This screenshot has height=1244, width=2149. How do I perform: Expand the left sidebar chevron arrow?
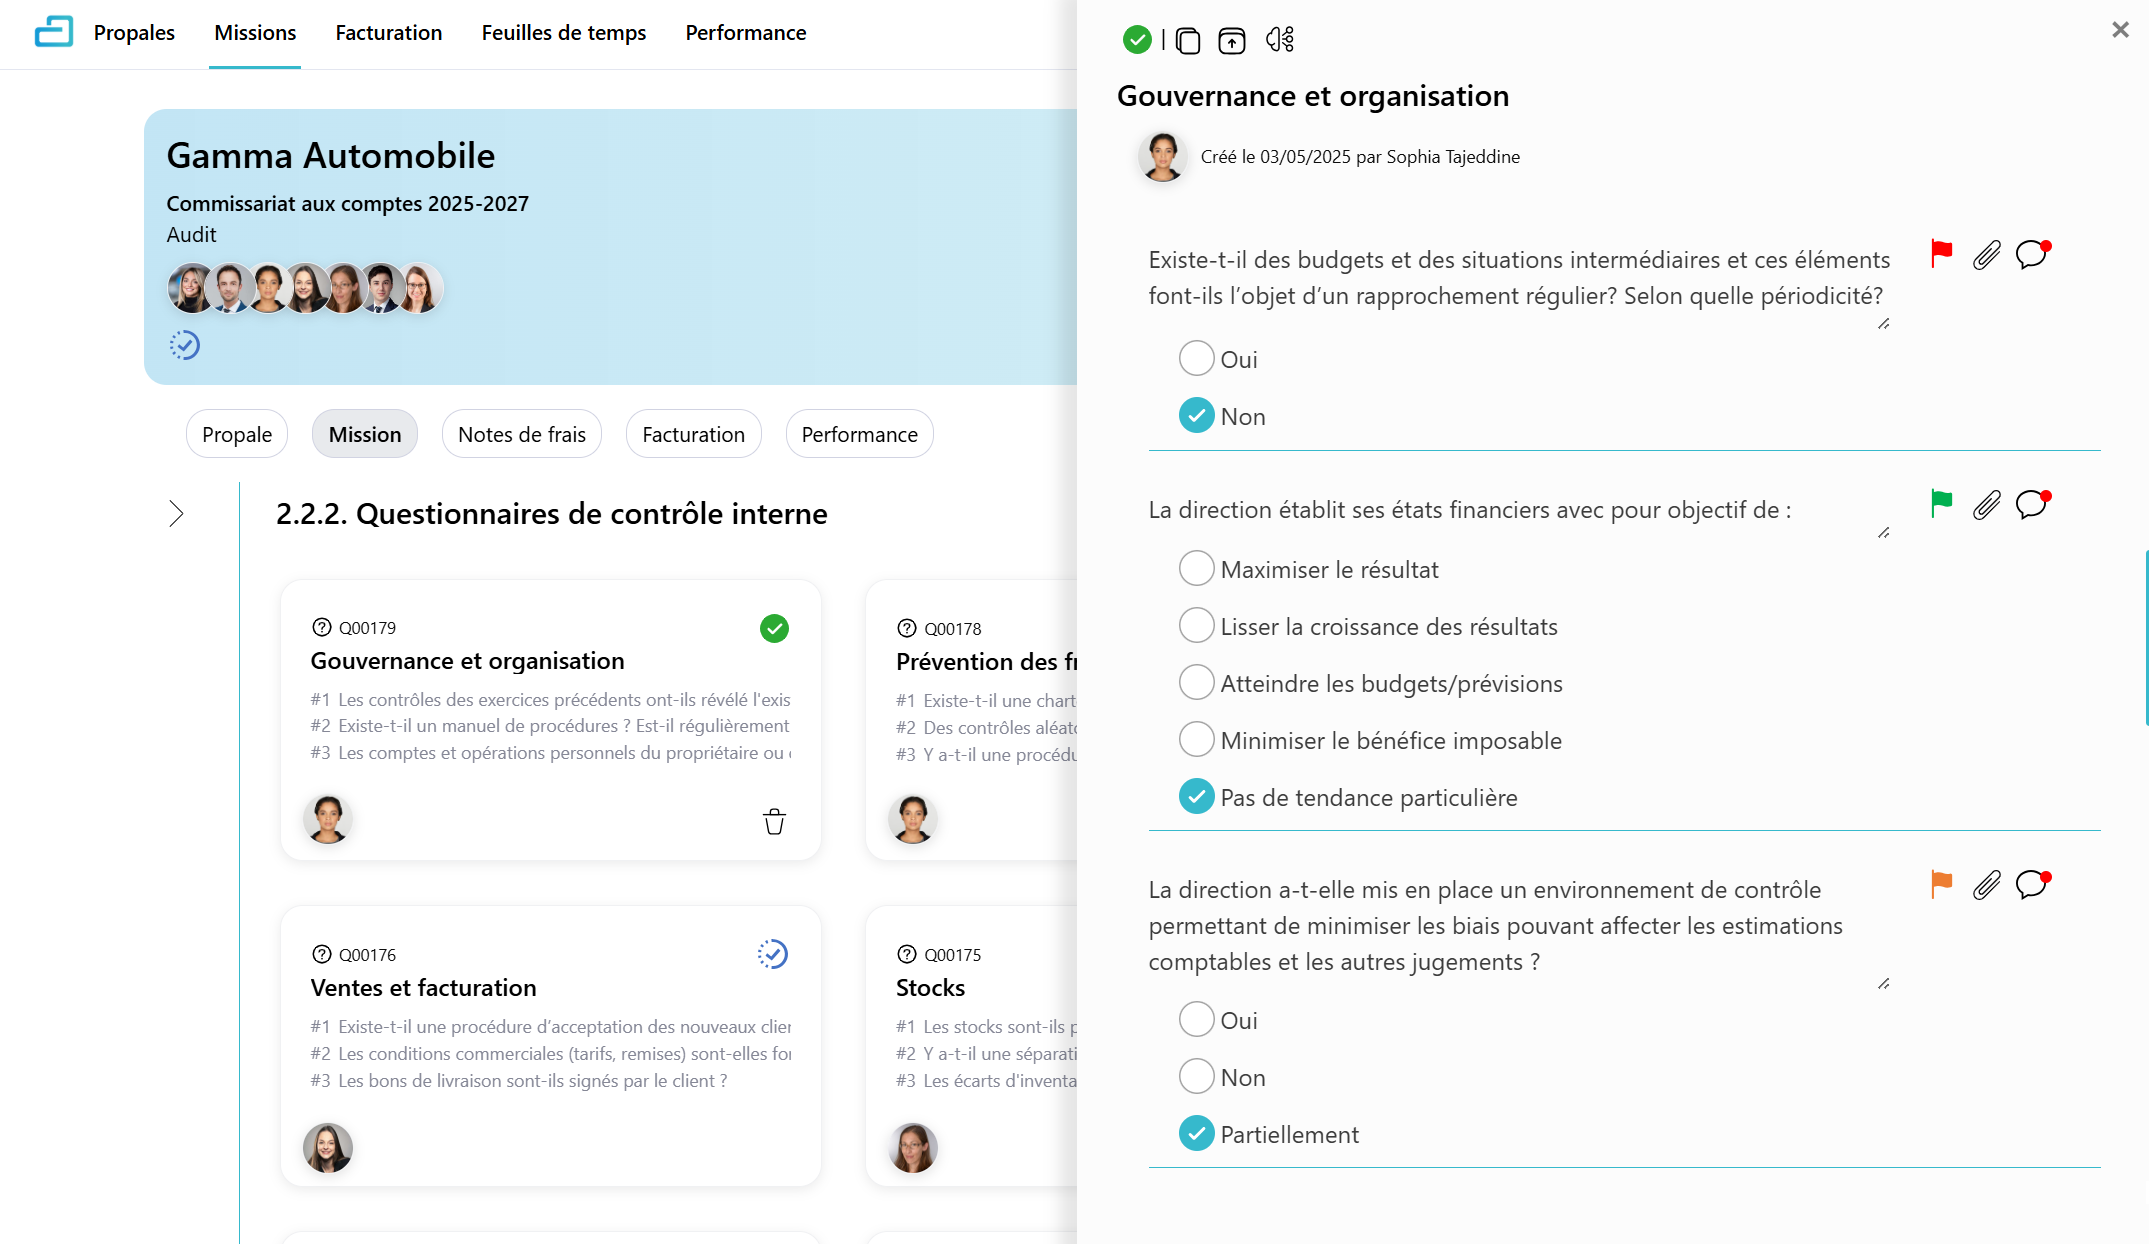[x=176, y=514]
